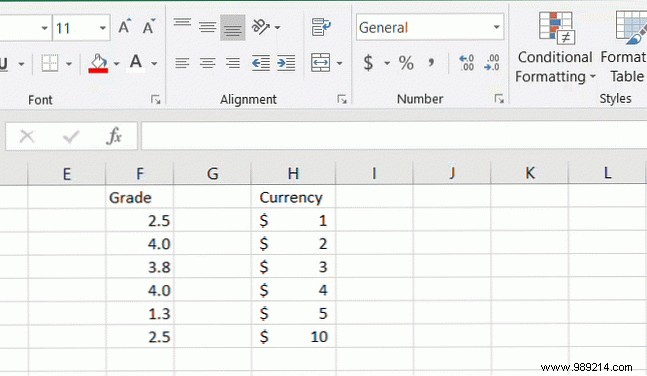Open the font size 11 dropdown
The width and height of the screenshot is (647, 376).
(103, 28)
